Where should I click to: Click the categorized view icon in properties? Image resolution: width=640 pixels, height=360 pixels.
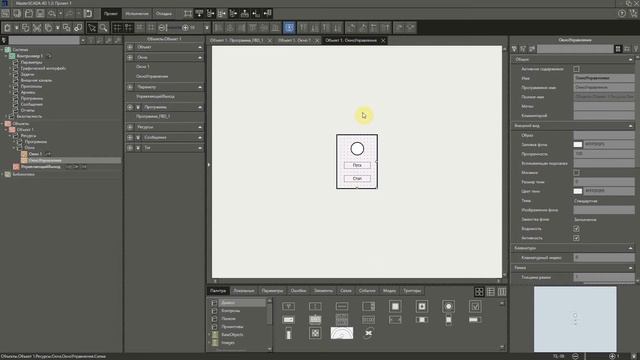tap(618, 49)
